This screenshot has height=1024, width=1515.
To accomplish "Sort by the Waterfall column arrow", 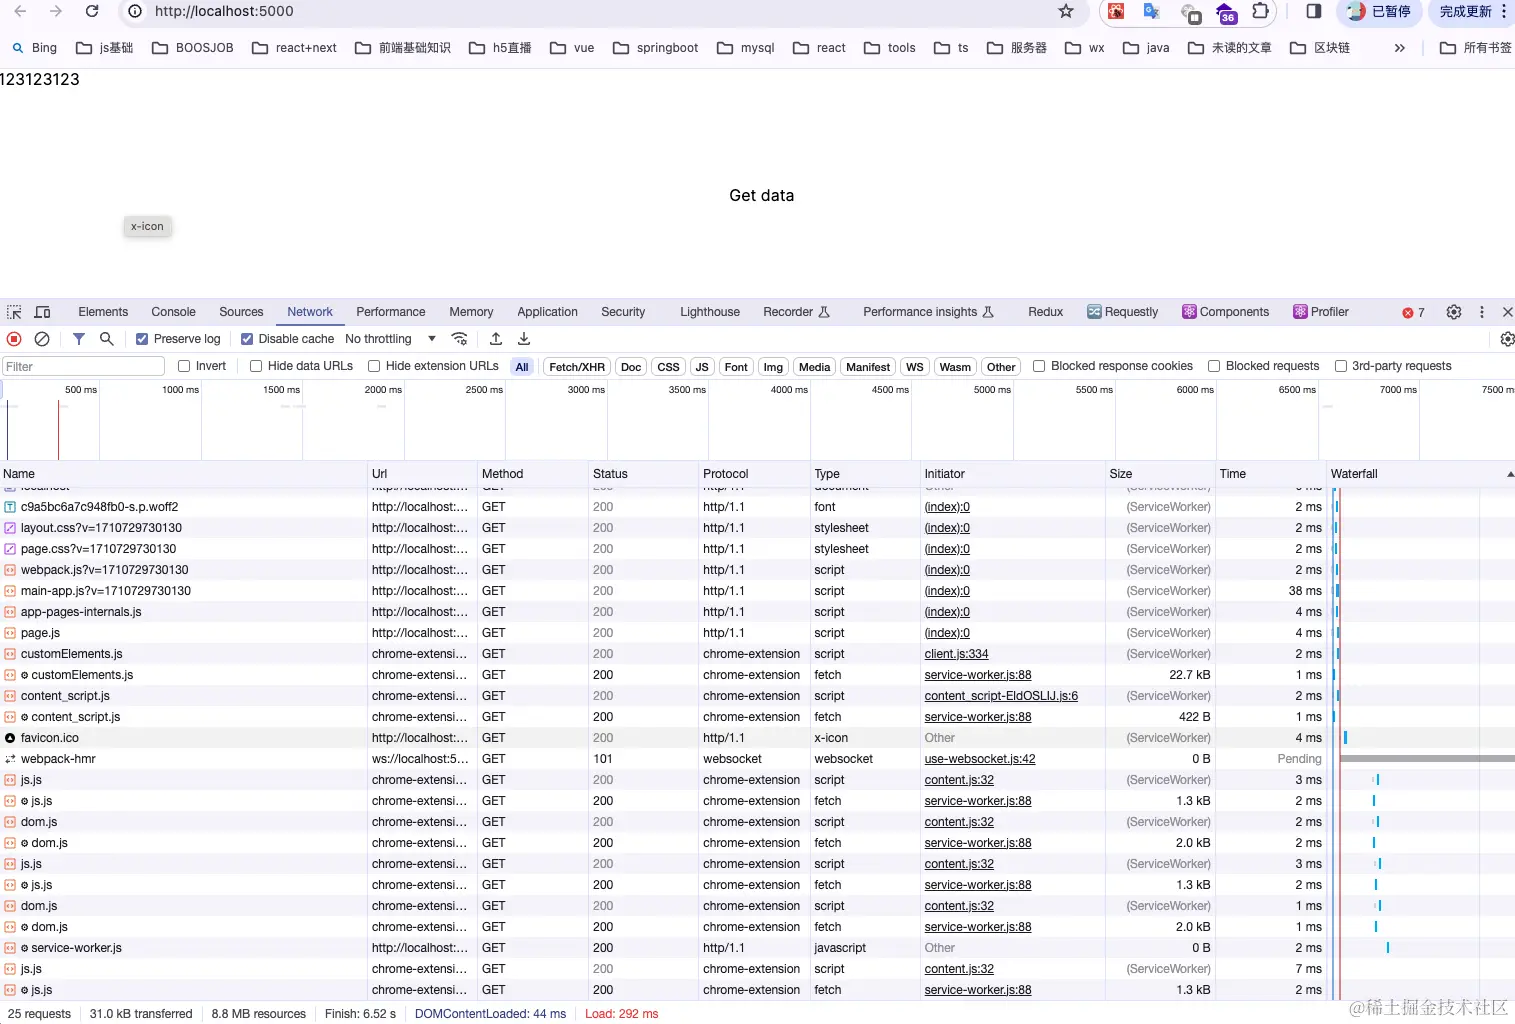I will 1509,474.
